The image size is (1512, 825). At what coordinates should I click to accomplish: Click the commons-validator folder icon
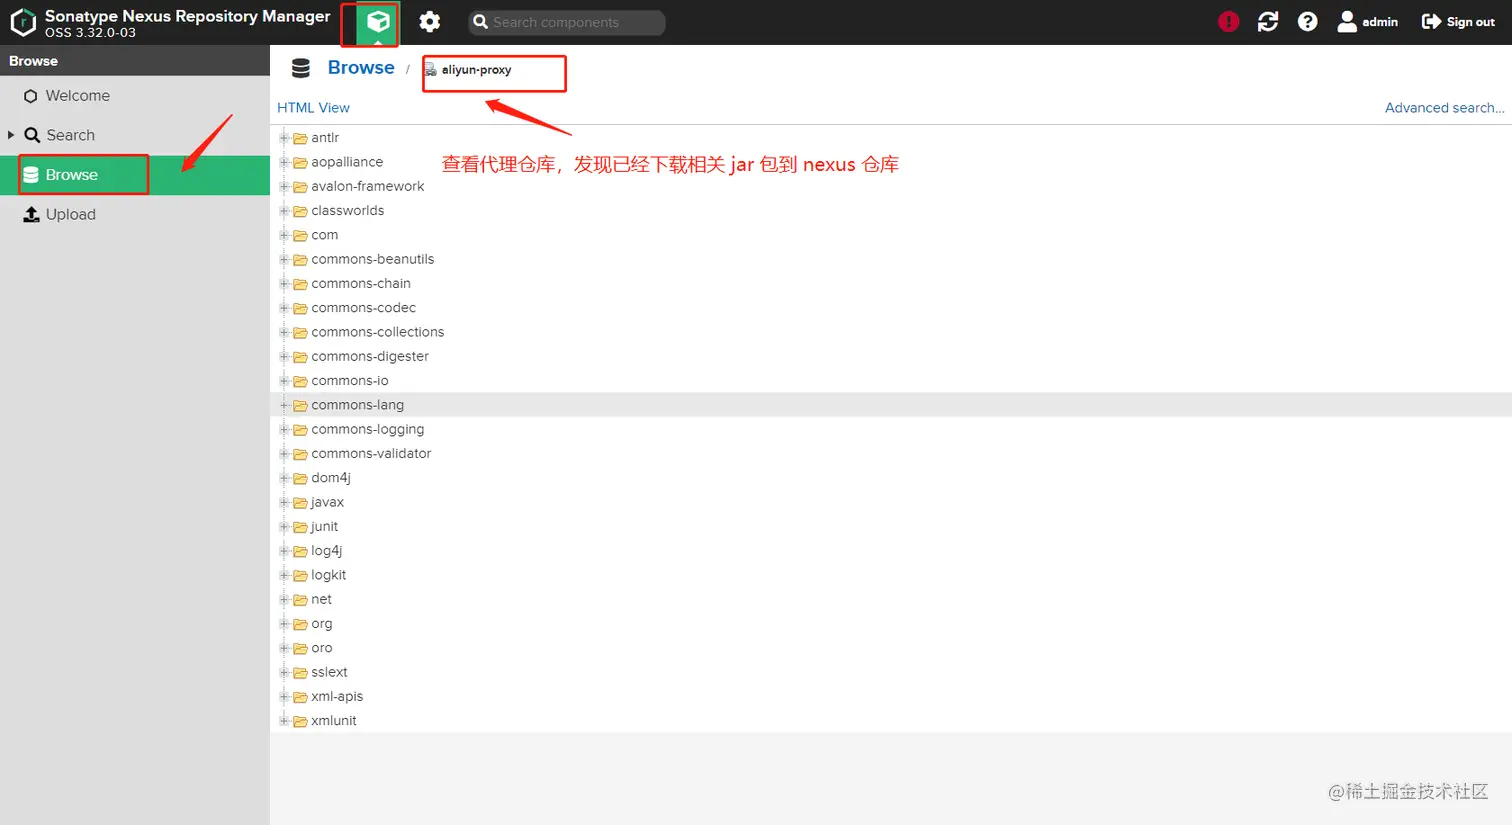(300, 454)
